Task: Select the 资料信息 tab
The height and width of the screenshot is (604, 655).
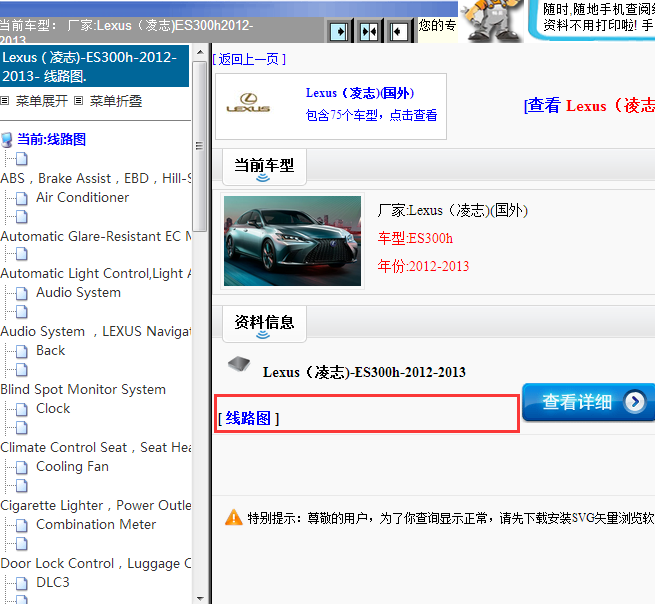Action: click(264, 324)
